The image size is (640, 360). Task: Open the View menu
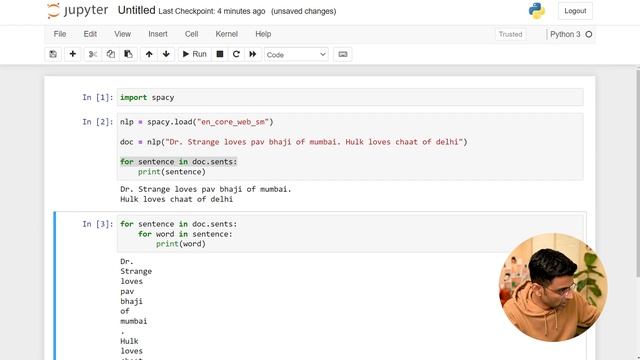(122, 34)
